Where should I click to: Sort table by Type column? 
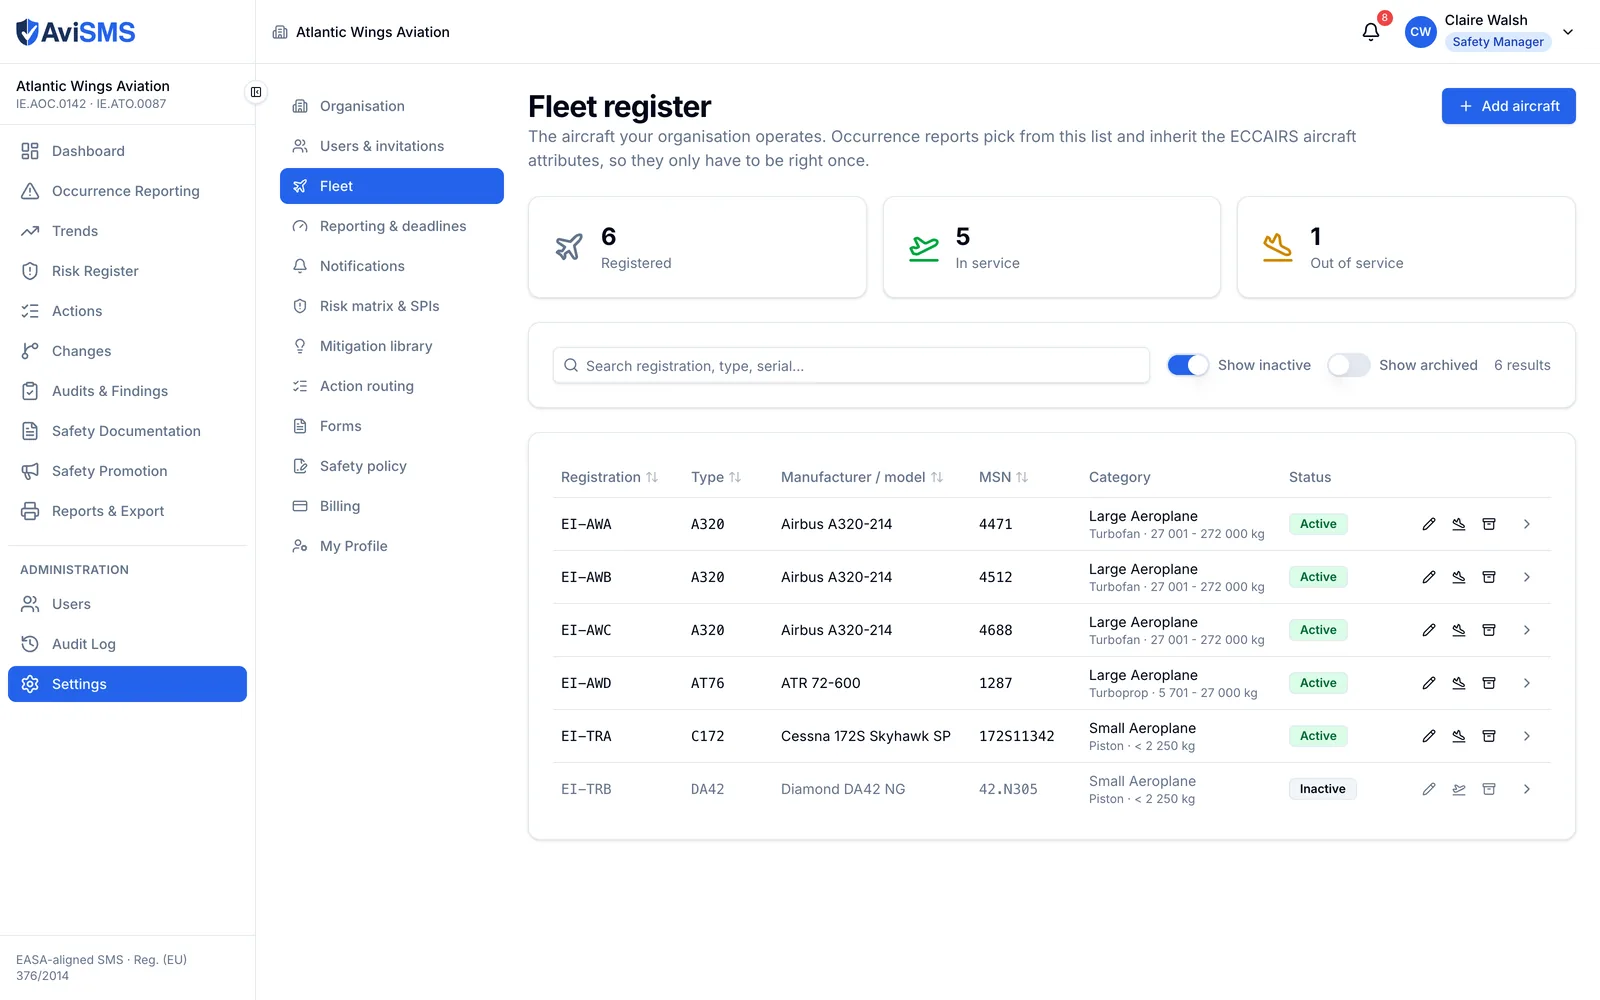(716, 477)
